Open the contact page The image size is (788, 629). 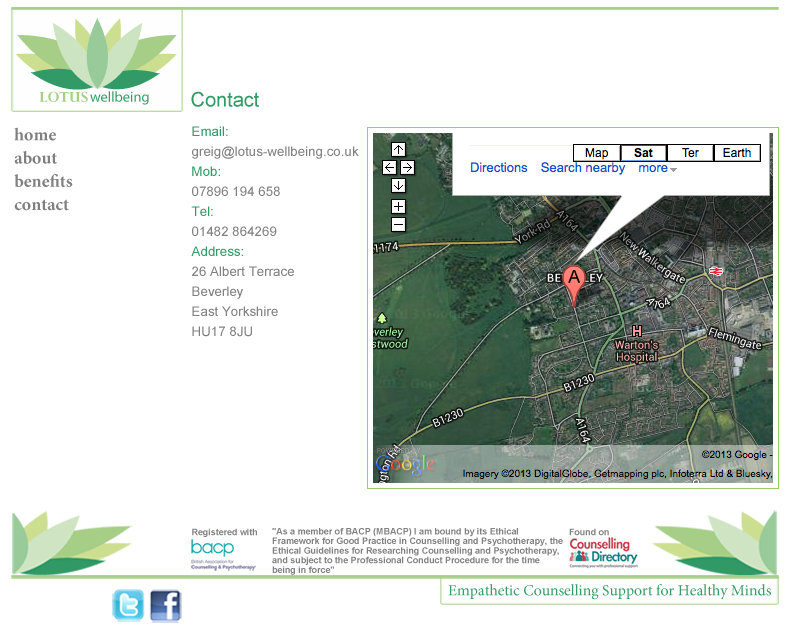pyautogui.click(x=41, y=205)
